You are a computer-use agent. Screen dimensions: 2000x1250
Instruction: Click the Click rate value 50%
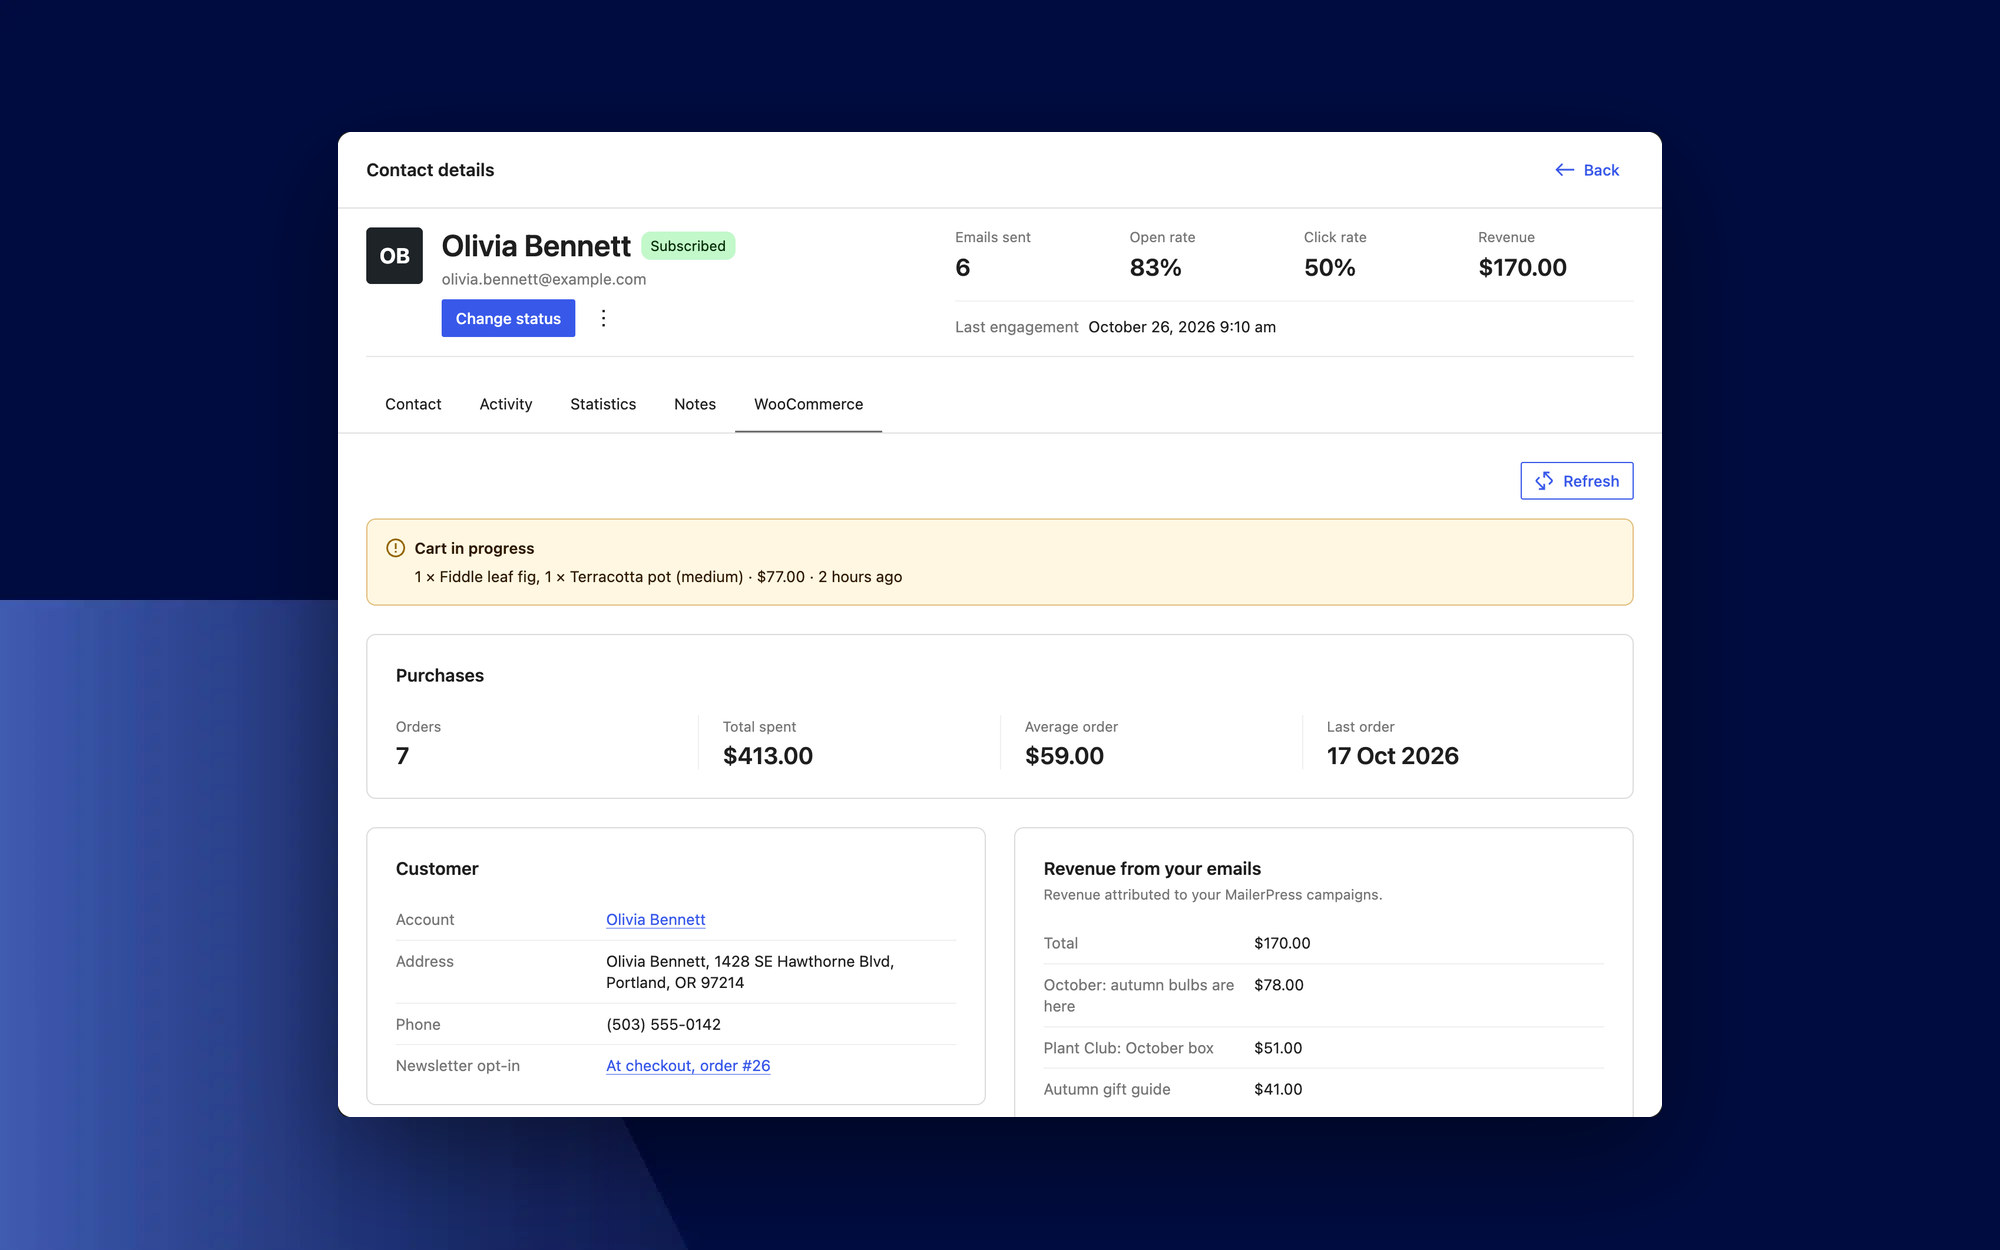[1329, 268]
